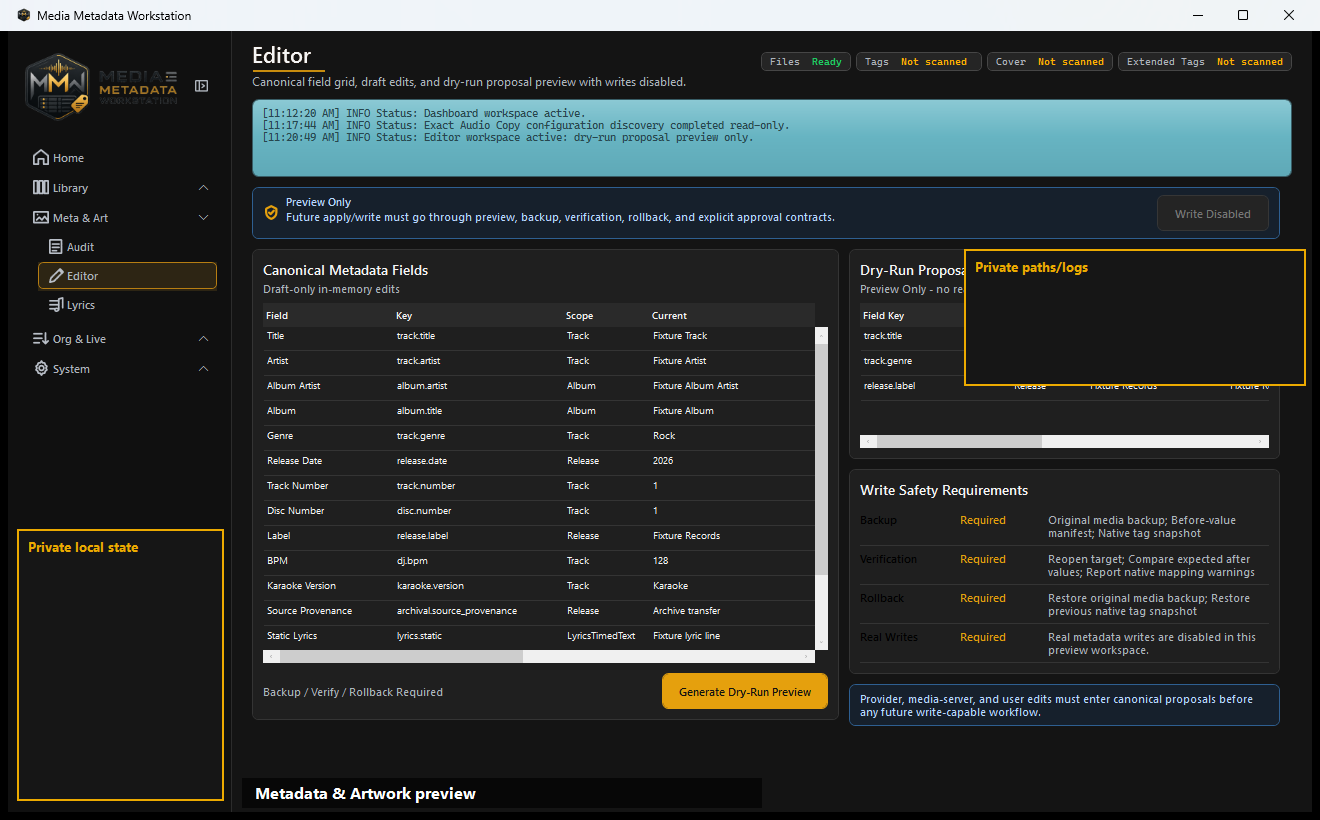Select the Editor page
Screen dimensions: 1320x820
pyautogui.click(x=127, y=276)
